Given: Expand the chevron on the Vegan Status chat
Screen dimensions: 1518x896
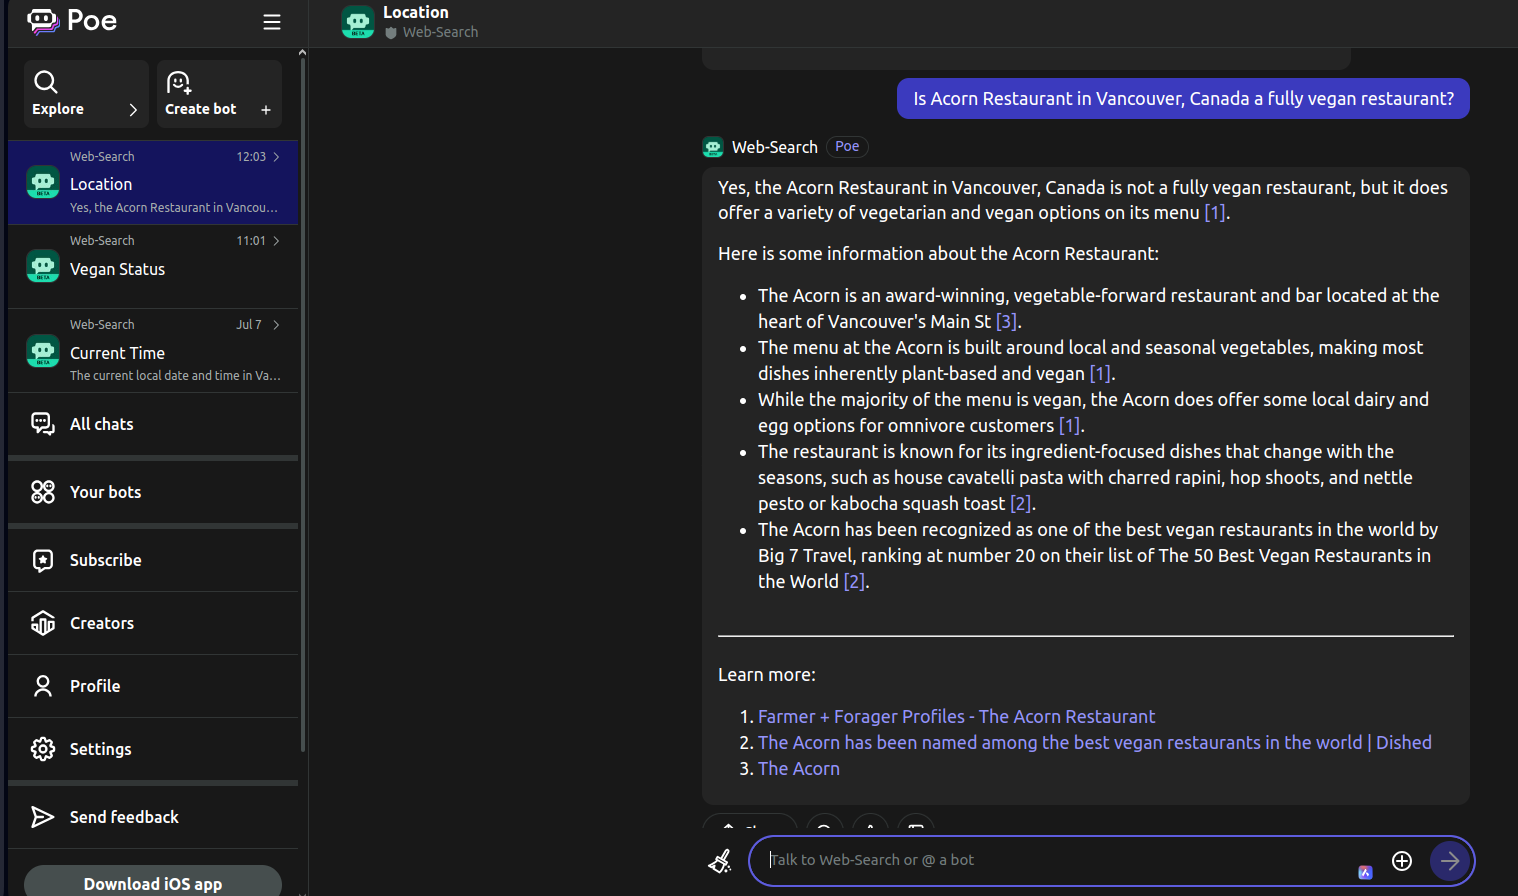Looking at the screenshot, I should 277,241.
